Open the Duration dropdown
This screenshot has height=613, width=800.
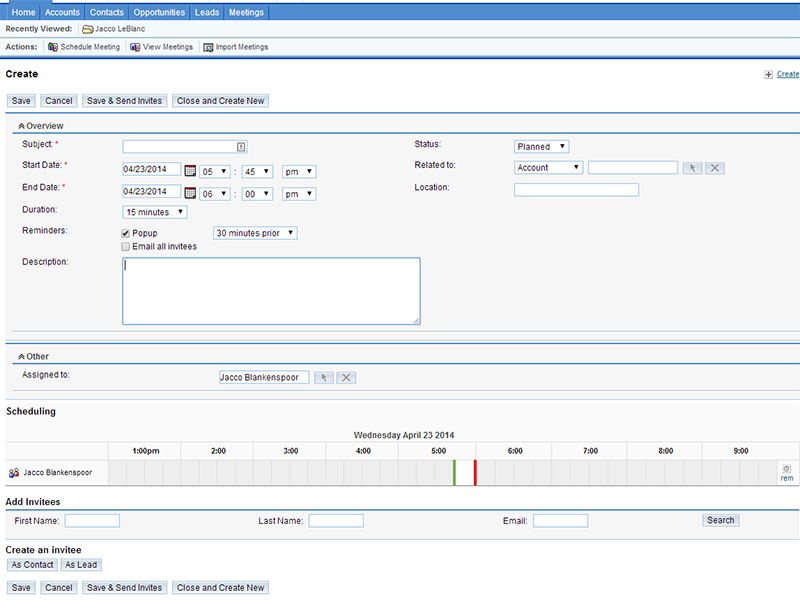pos(155,212)
